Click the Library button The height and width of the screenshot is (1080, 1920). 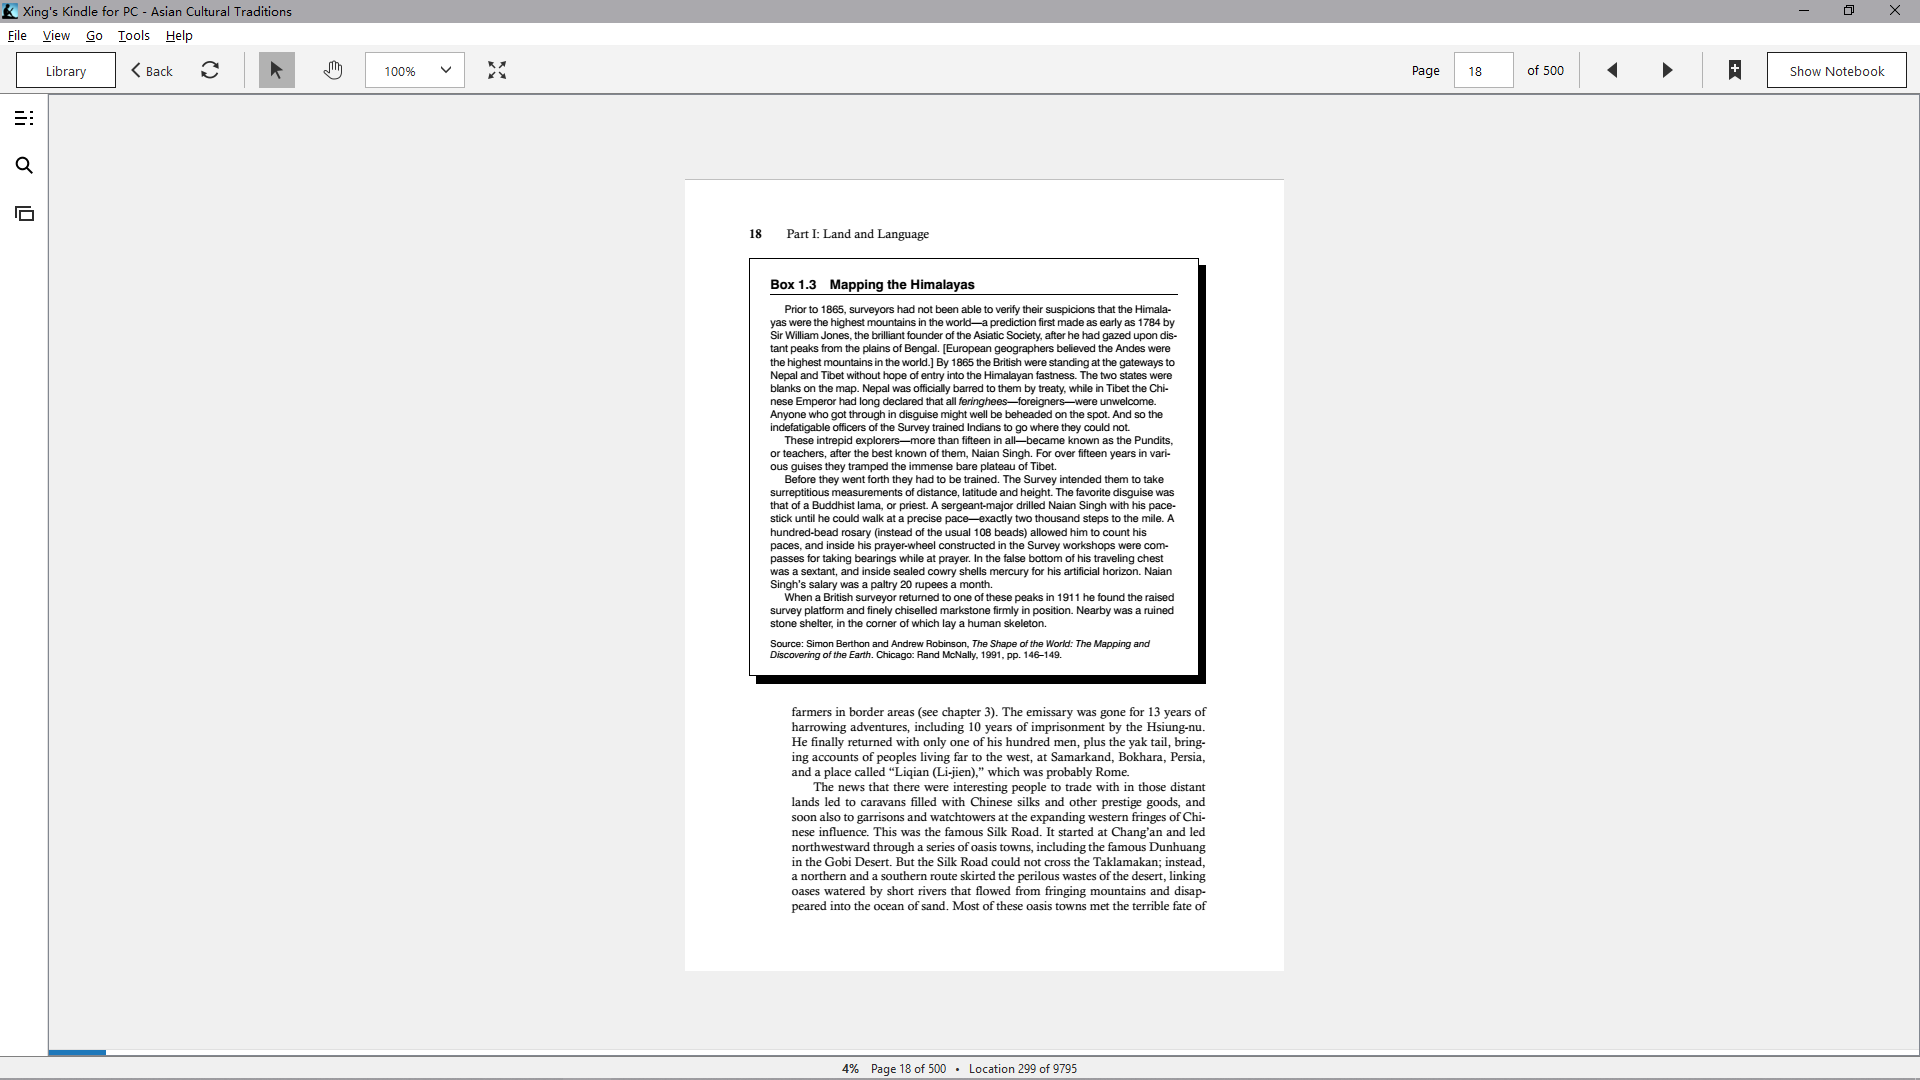66,71
